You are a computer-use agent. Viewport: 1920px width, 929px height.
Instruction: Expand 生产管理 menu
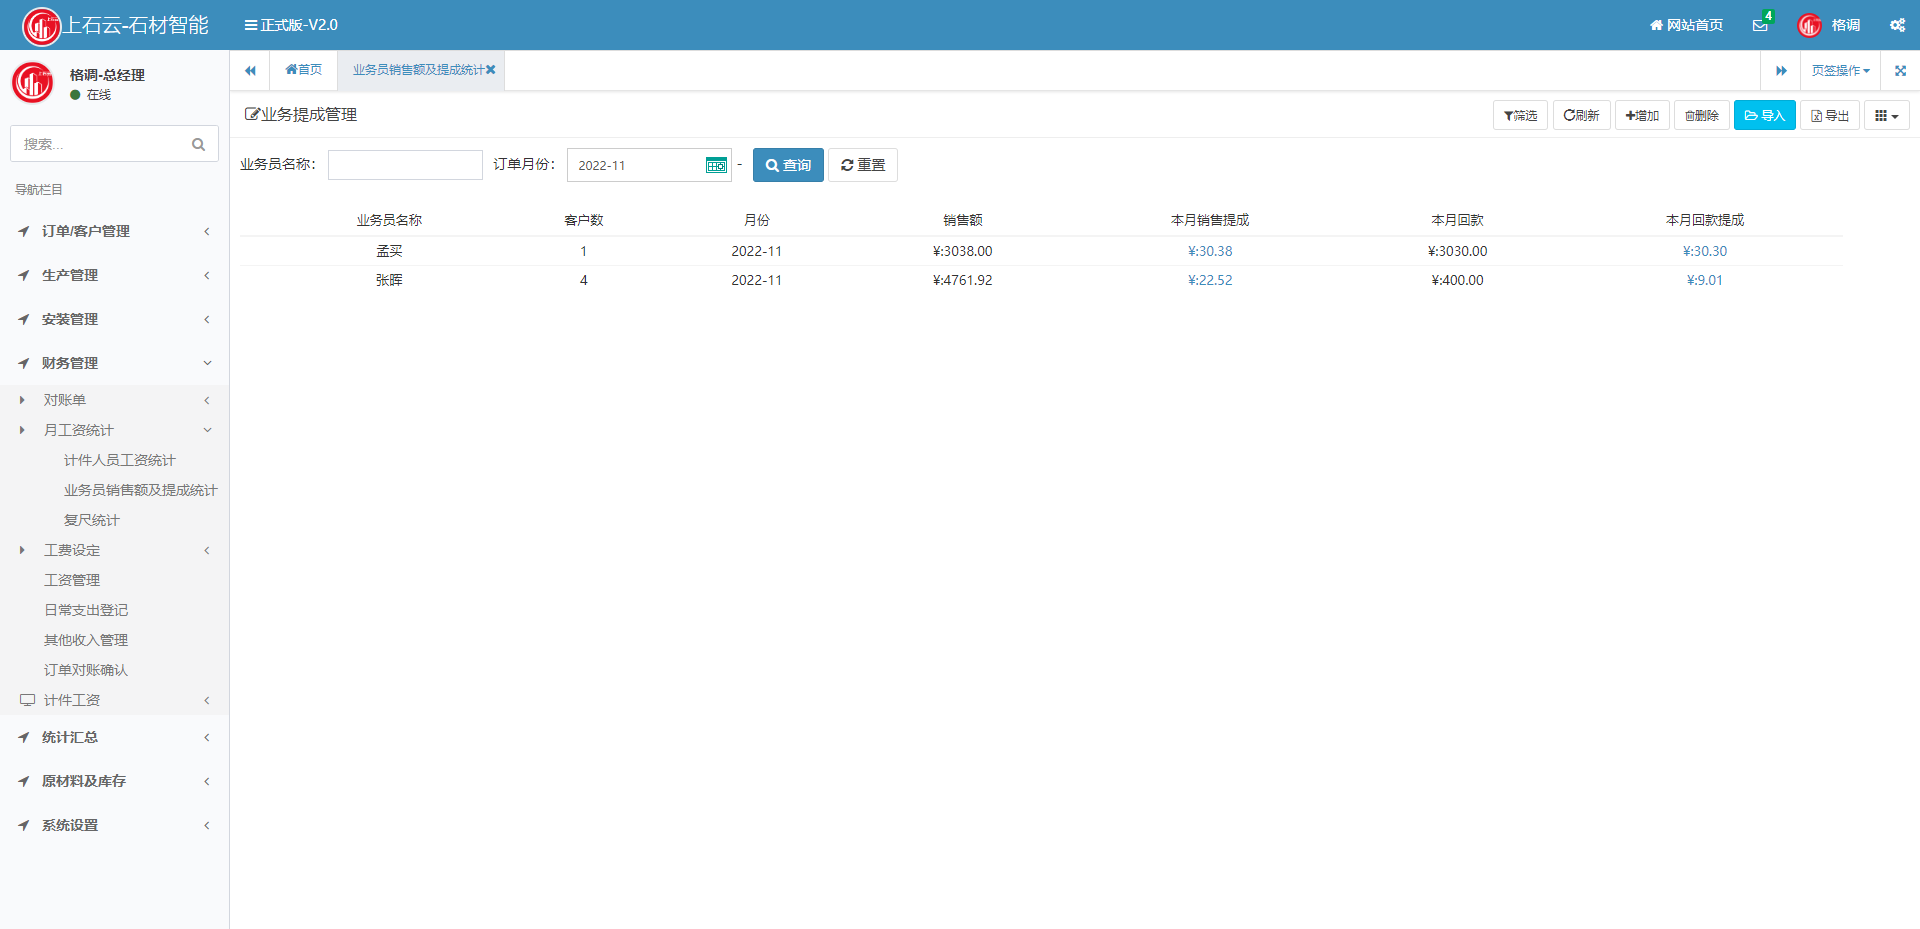(114, 275)
